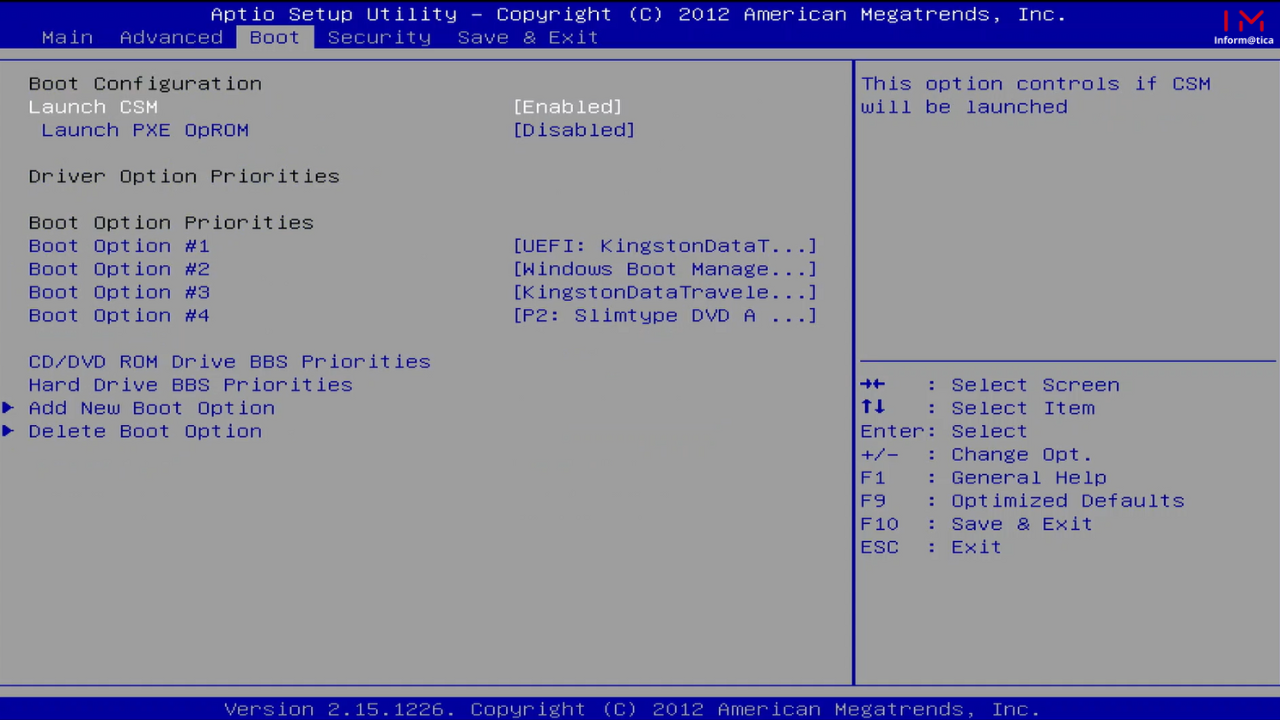Image resolution: width=1280 pixels, height=720 pixels.
Task: Select the Boot tab
Action: (275, 37)
